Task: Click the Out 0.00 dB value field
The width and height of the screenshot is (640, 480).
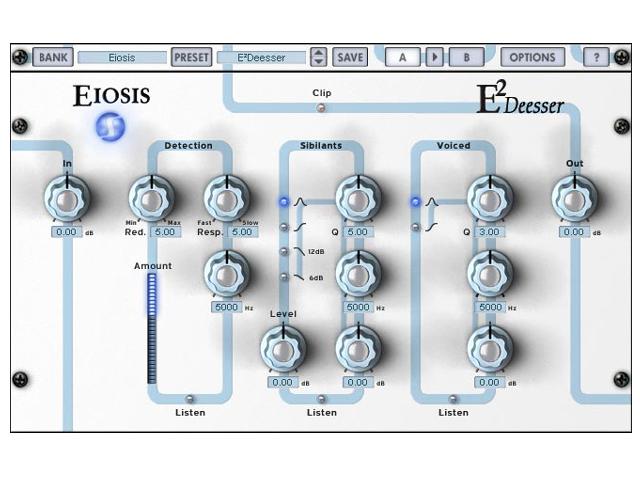Action: pos(574,232)
